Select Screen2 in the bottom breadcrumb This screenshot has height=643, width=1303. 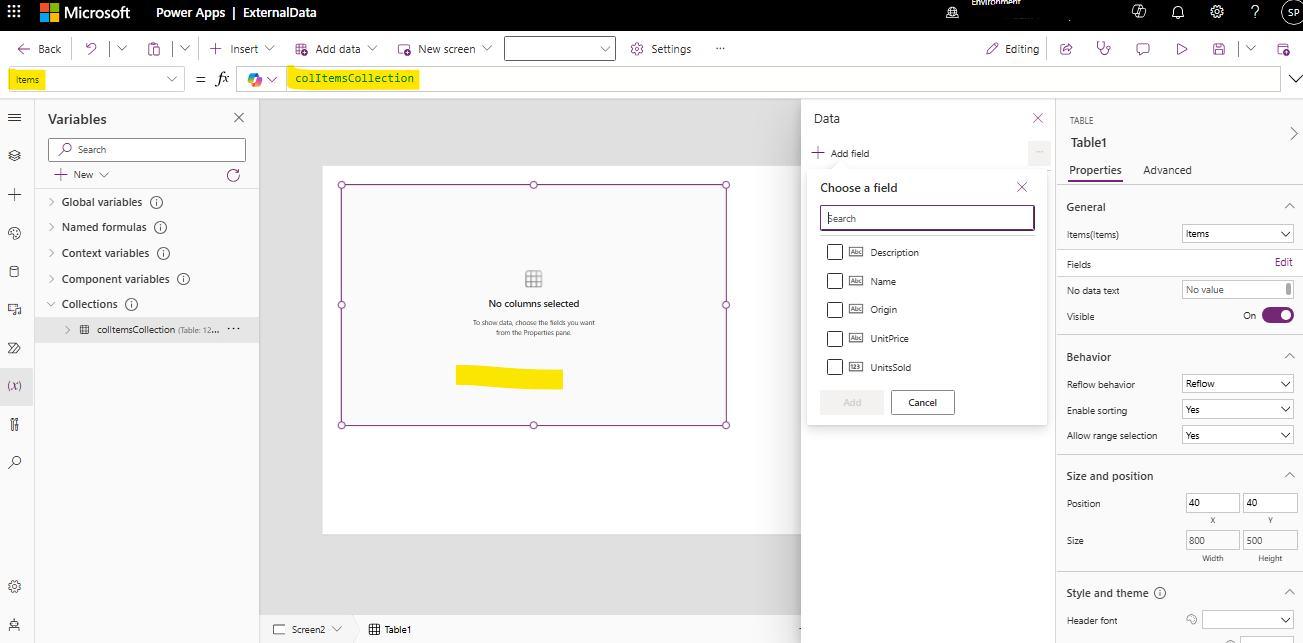[x=308, y=629]
